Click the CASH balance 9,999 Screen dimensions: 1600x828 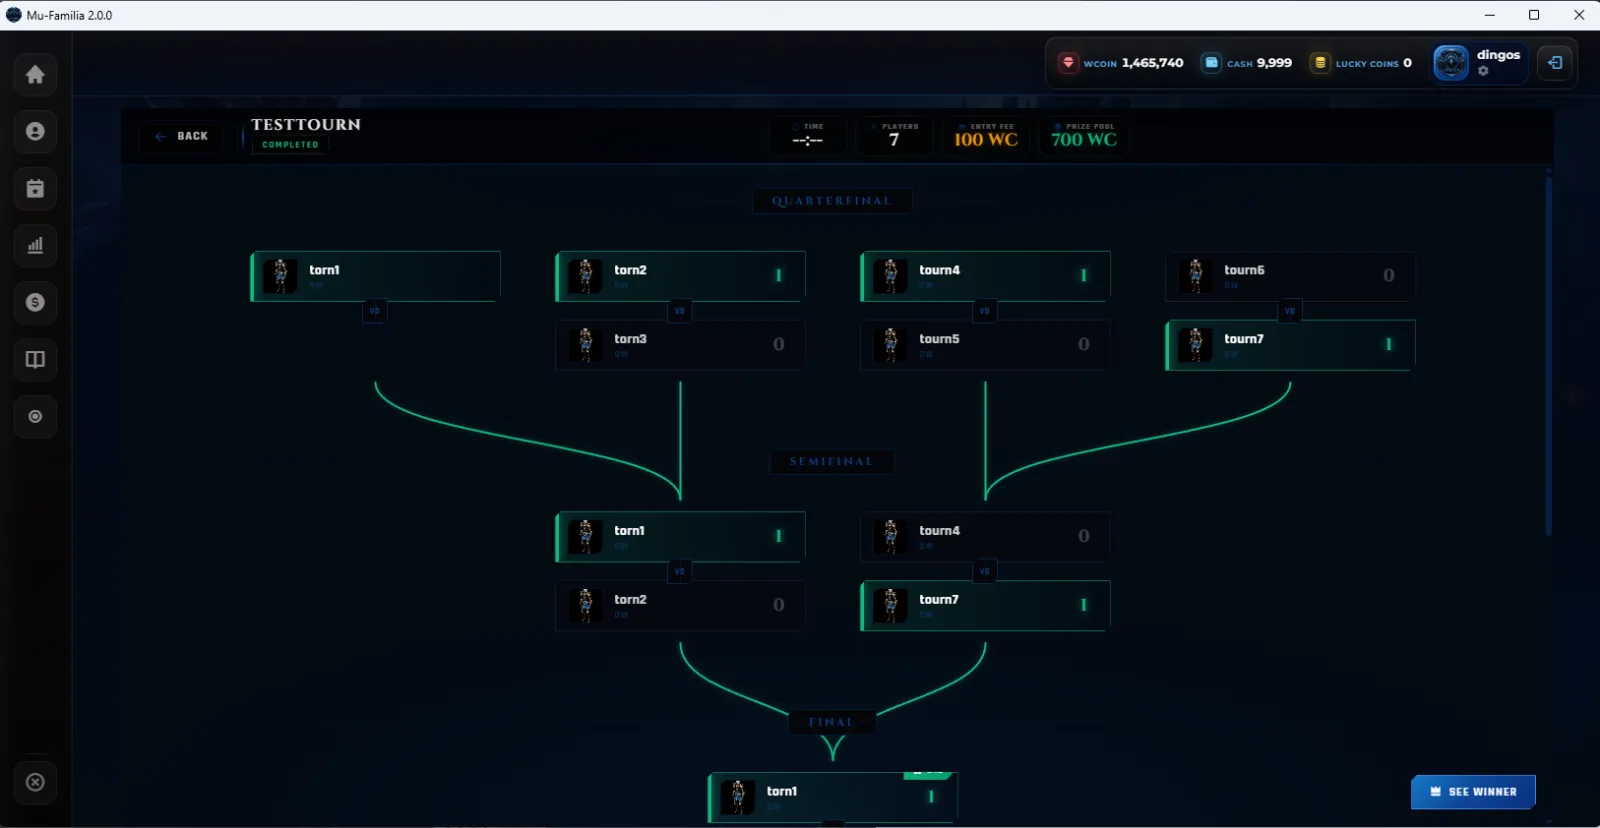point(1274,63)
